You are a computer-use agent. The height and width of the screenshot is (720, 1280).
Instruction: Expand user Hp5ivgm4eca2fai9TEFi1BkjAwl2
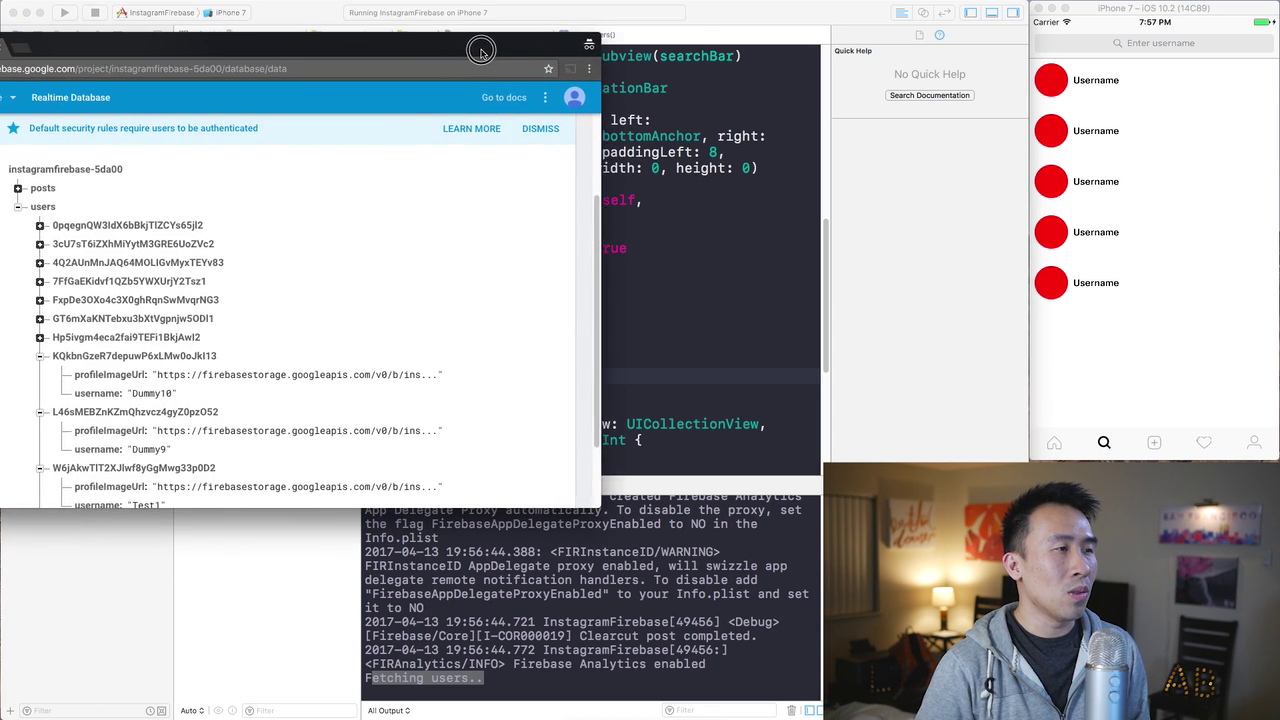click(x=40, y=338)
